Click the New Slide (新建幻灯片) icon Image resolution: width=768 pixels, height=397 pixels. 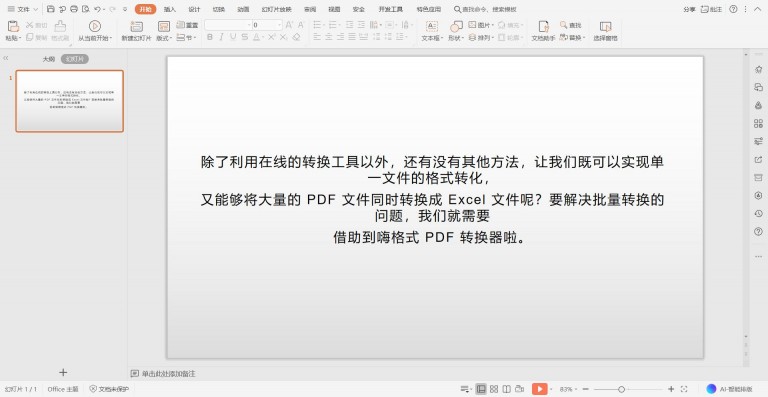137,26
